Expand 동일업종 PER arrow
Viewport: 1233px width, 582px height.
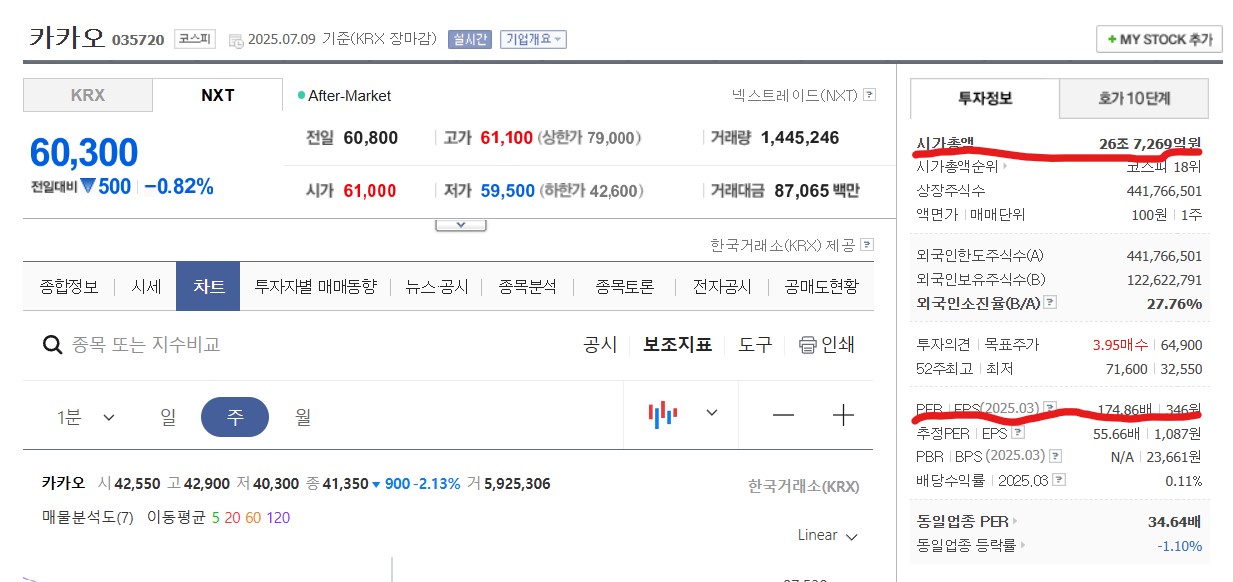click(x=1015, y=521)
